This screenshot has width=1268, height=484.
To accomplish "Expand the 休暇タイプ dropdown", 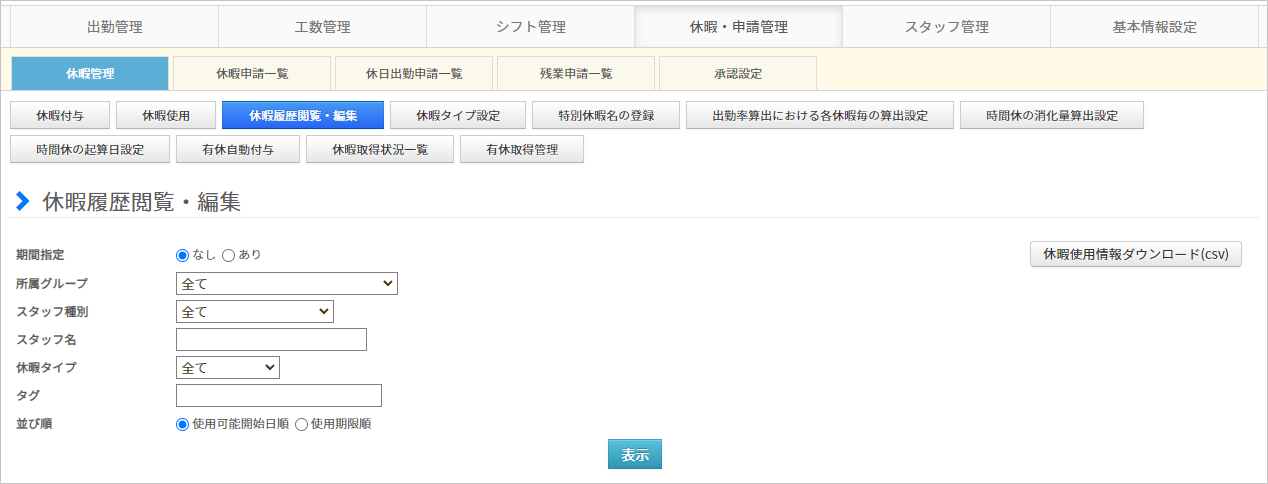I will click(x=227, y=368).
